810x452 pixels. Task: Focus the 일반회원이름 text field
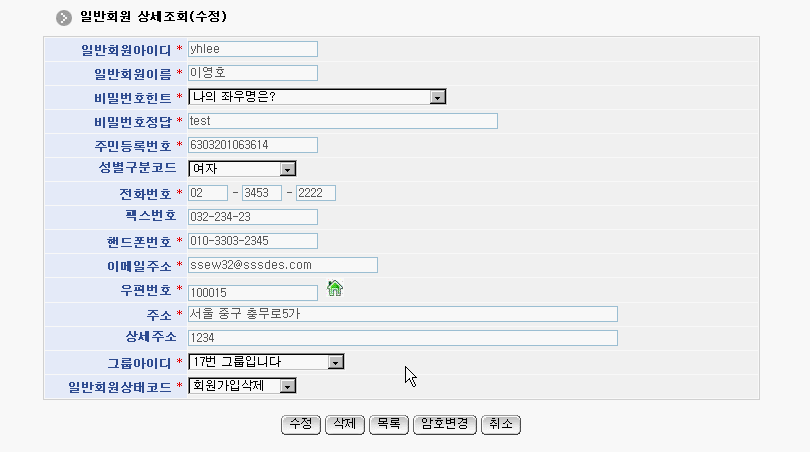click(x=252, y=73)
